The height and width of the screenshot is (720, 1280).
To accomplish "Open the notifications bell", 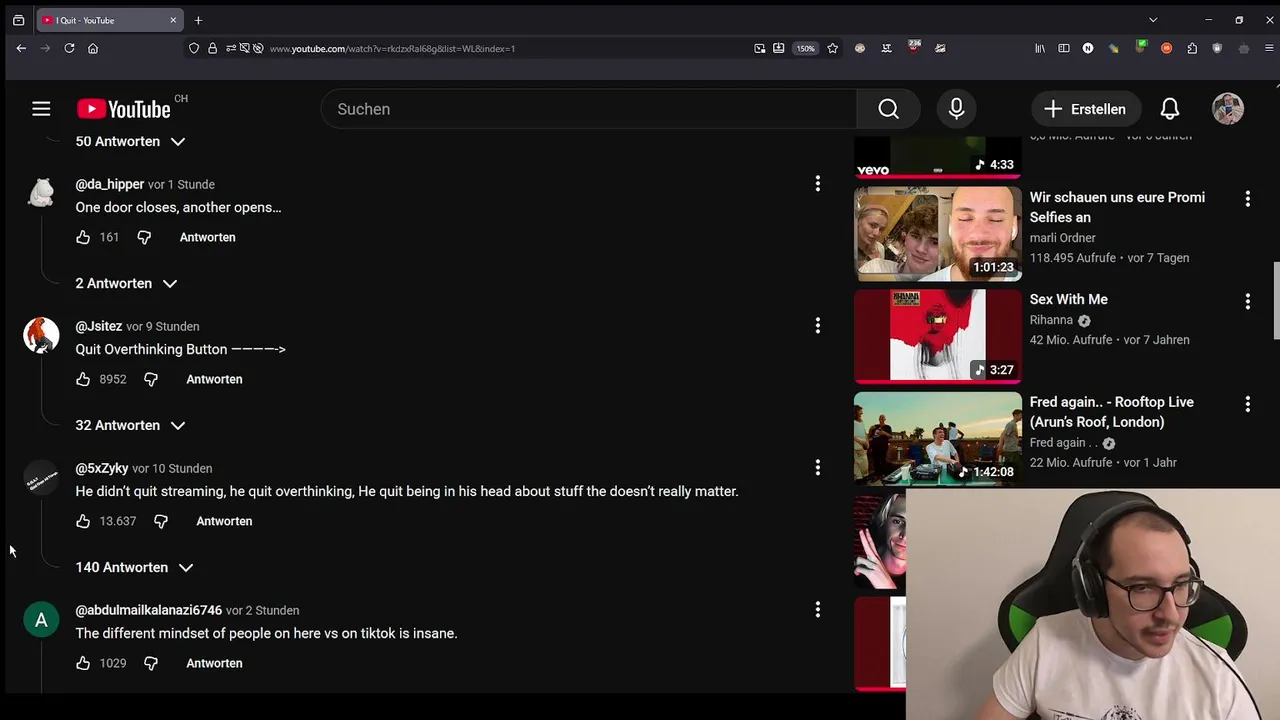I will point(1170,109).
